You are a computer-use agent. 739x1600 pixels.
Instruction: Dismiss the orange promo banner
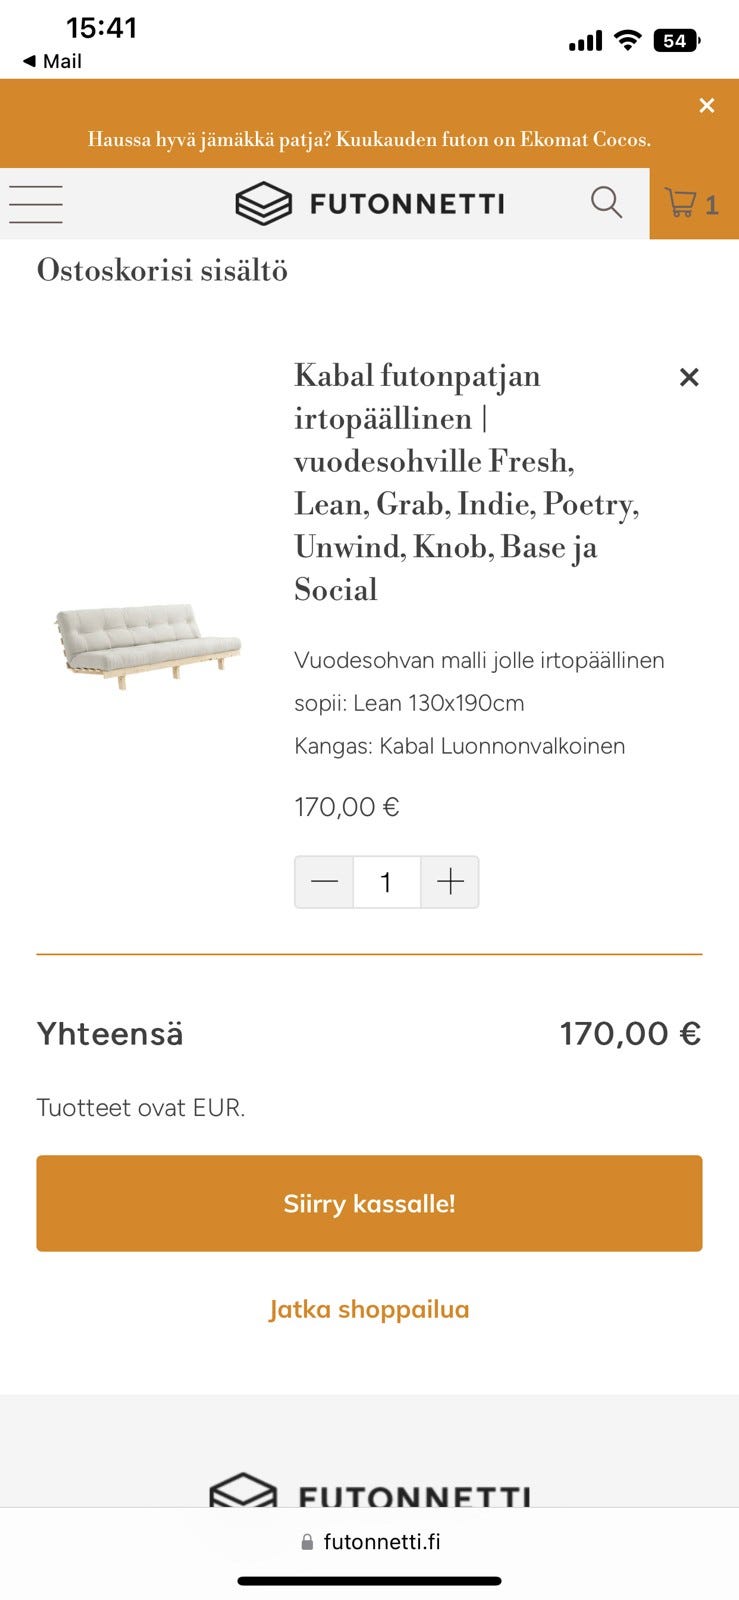[707, 106]
